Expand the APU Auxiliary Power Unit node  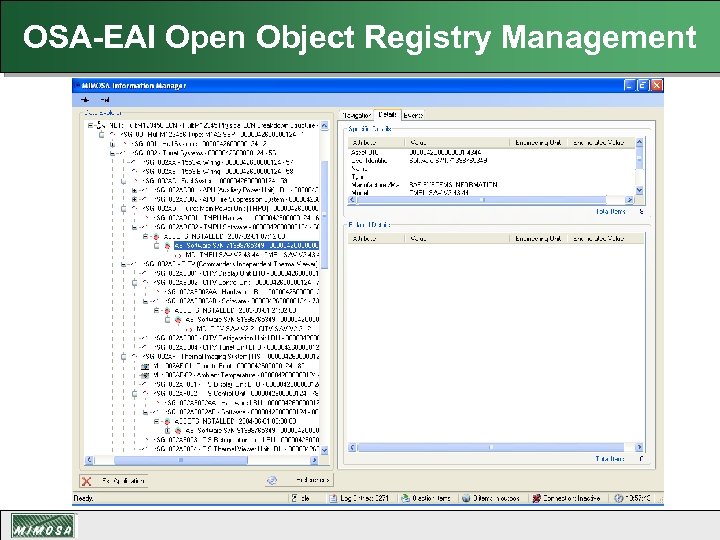[135, 190]
